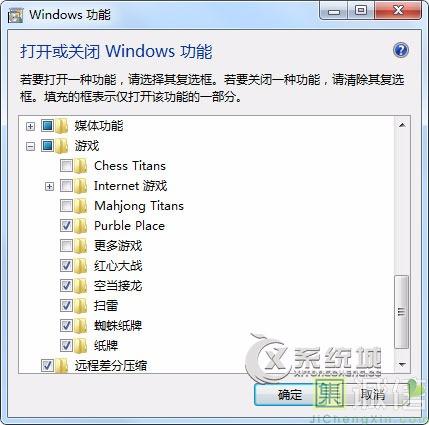
Task: Uncheck the 蜘蛛纸牌 checkbox
Action: click(x=66, y=326)
